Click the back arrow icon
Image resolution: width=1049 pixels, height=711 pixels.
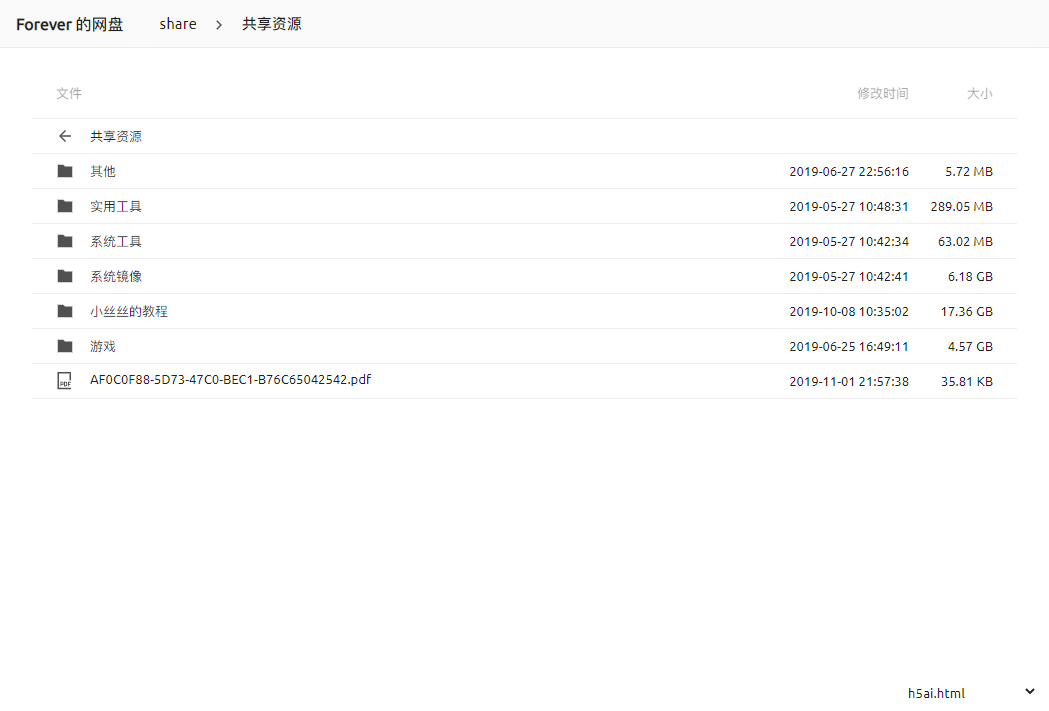[x=65, y=136]
